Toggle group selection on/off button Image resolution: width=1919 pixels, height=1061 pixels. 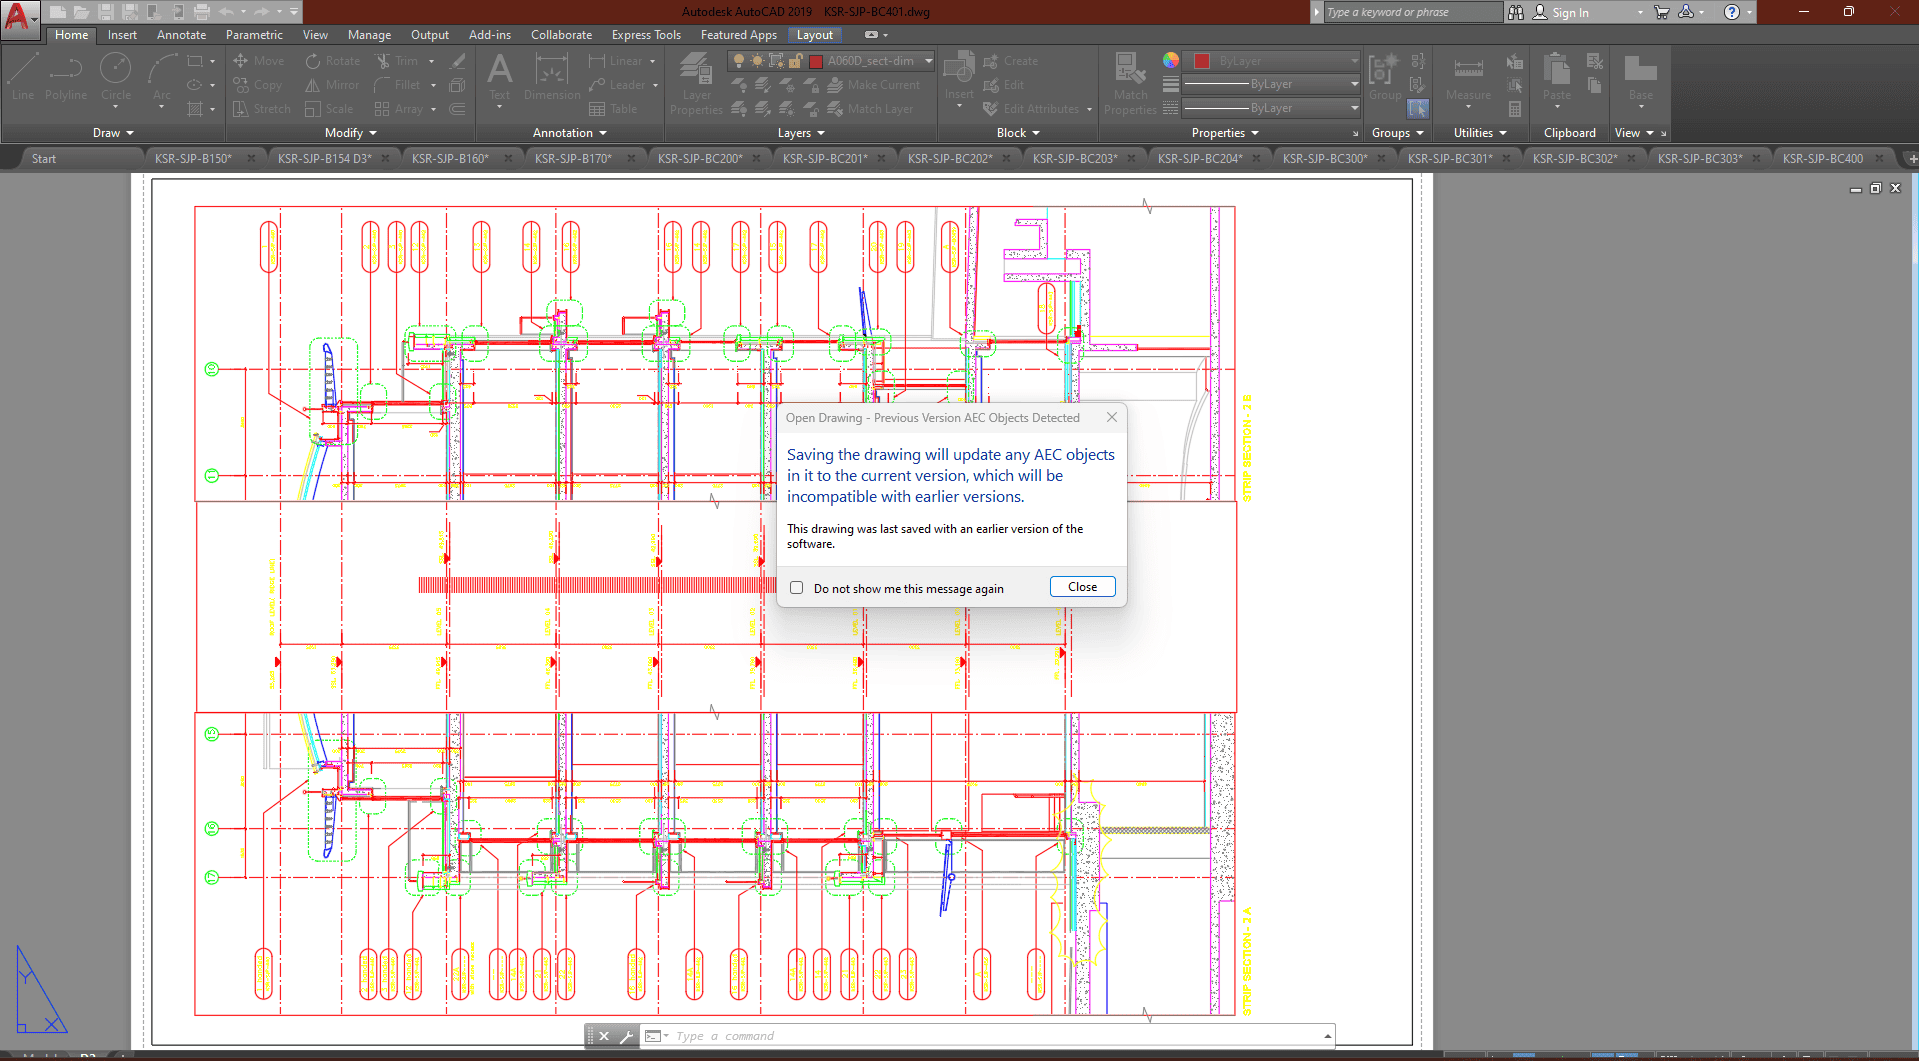pyautogui.click(x=1417, y=108)
